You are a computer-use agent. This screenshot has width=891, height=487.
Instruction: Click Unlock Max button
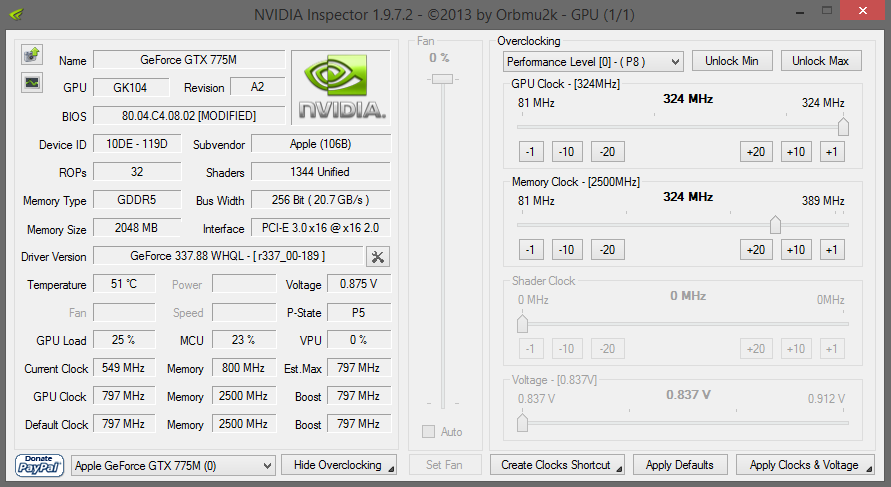821,61
